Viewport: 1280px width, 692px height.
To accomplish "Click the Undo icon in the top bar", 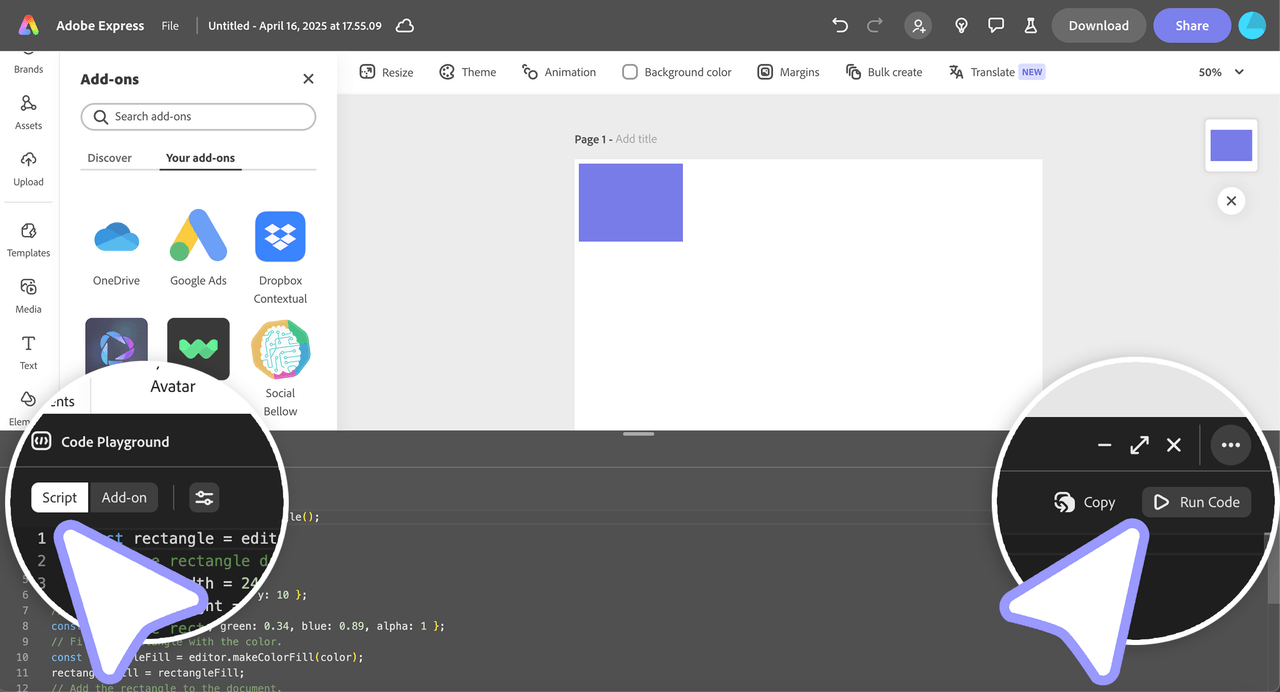I will [x=840, y=25].
